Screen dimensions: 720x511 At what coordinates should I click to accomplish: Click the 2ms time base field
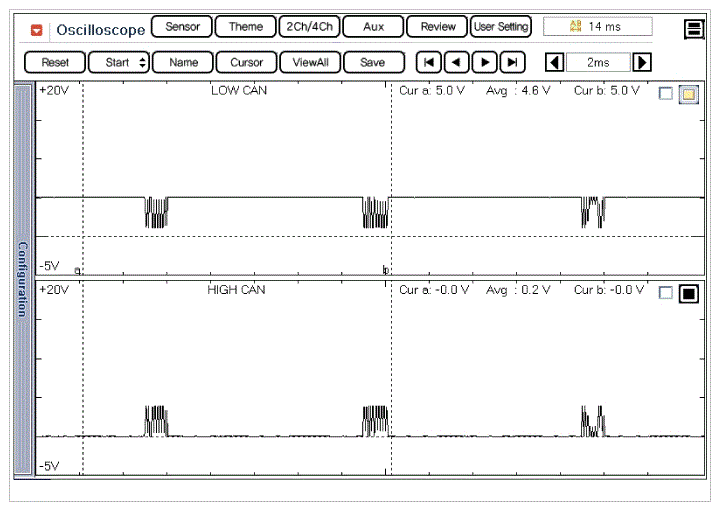tap(598, 62)
